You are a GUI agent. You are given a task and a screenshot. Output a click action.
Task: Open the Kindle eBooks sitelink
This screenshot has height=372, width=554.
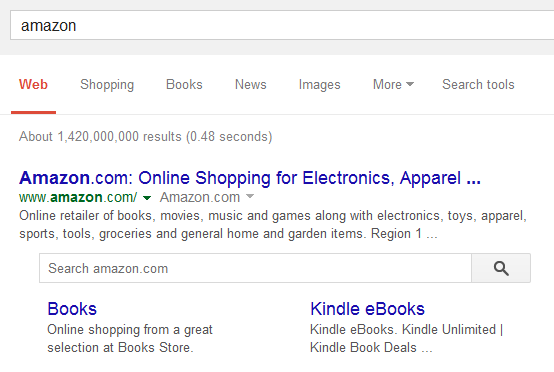(x=367, y=309)
